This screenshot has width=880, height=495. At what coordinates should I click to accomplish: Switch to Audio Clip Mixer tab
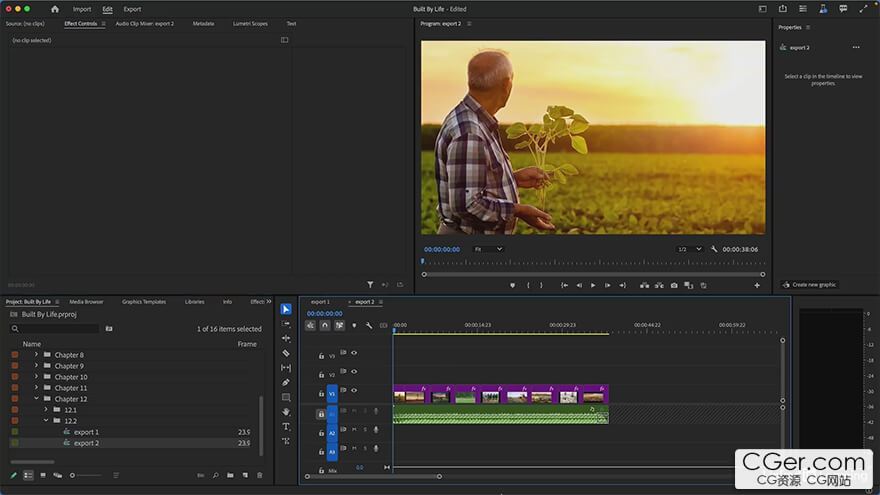tap(145, 24)
